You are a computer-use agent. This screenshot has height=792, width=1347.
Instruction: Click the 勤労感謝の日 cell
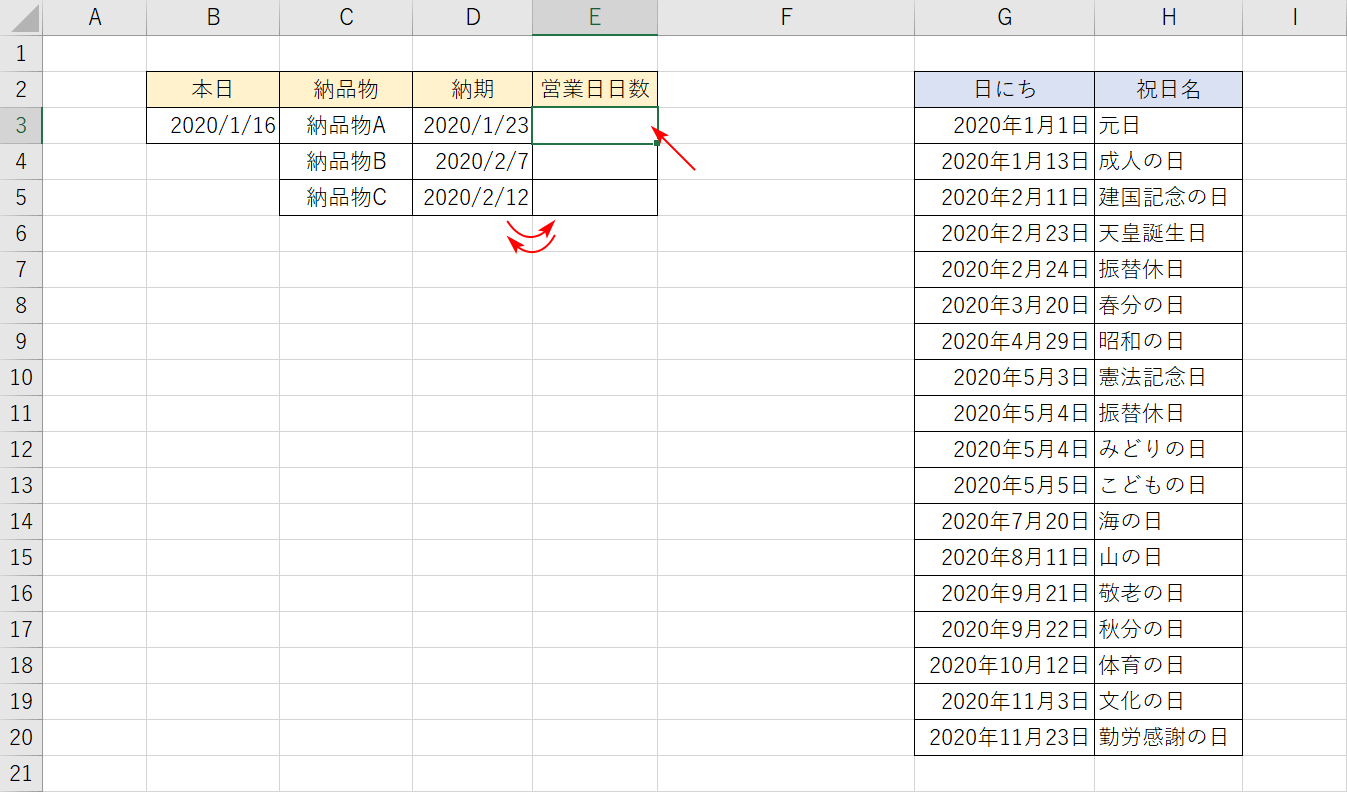click(x=1168, y=737)
